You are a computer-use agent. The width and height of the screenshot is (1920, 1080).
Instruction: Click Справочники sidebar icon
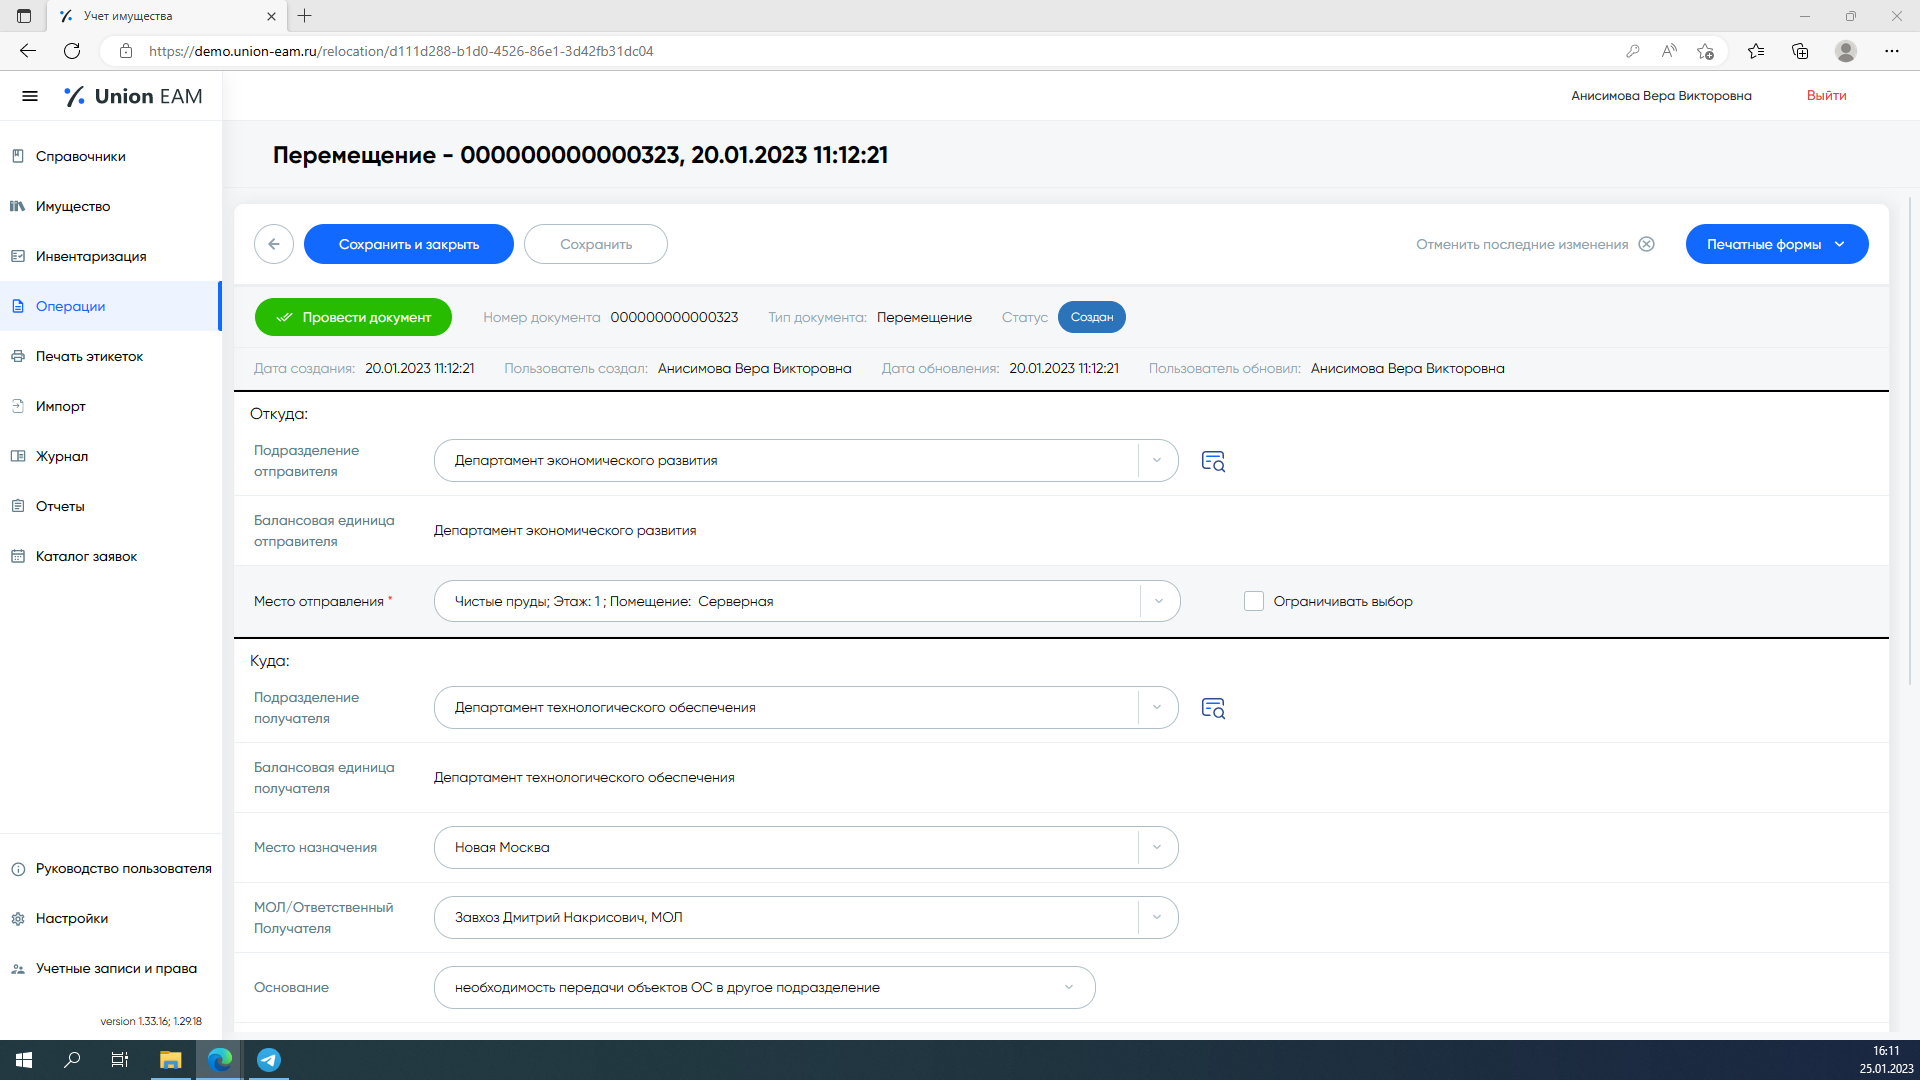18,156
